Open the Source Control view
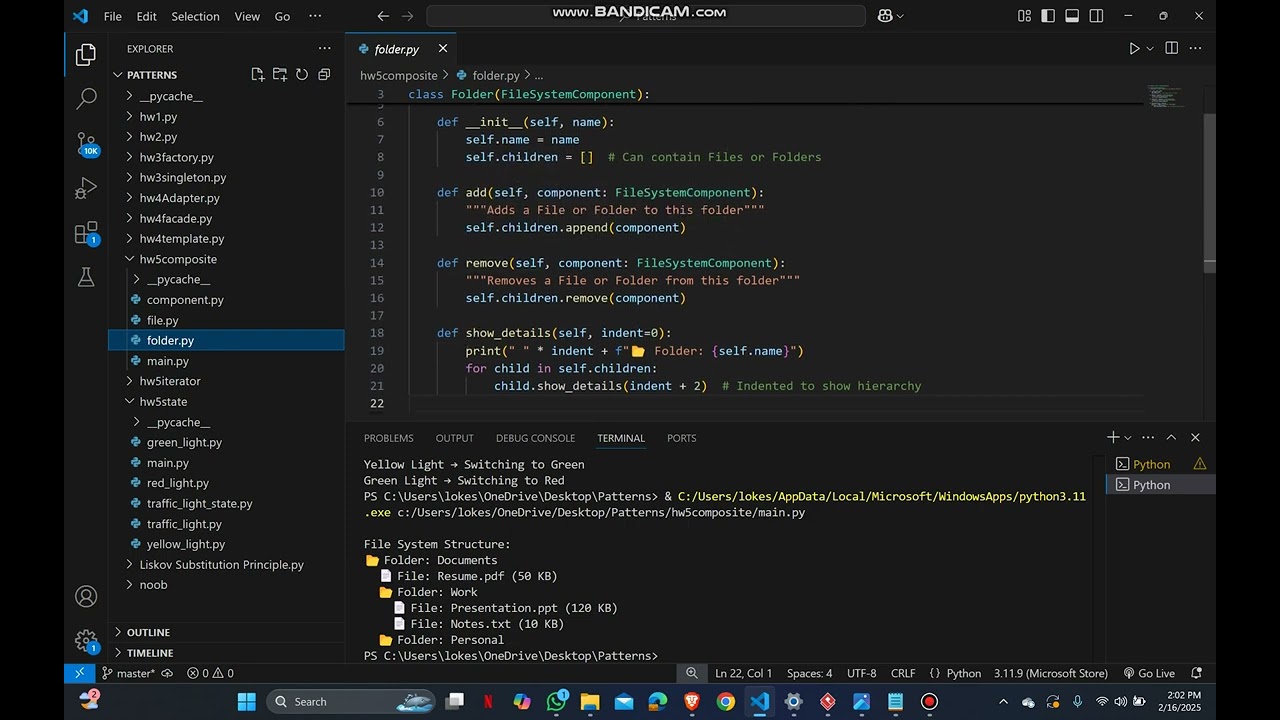 (x=86, y=144)
